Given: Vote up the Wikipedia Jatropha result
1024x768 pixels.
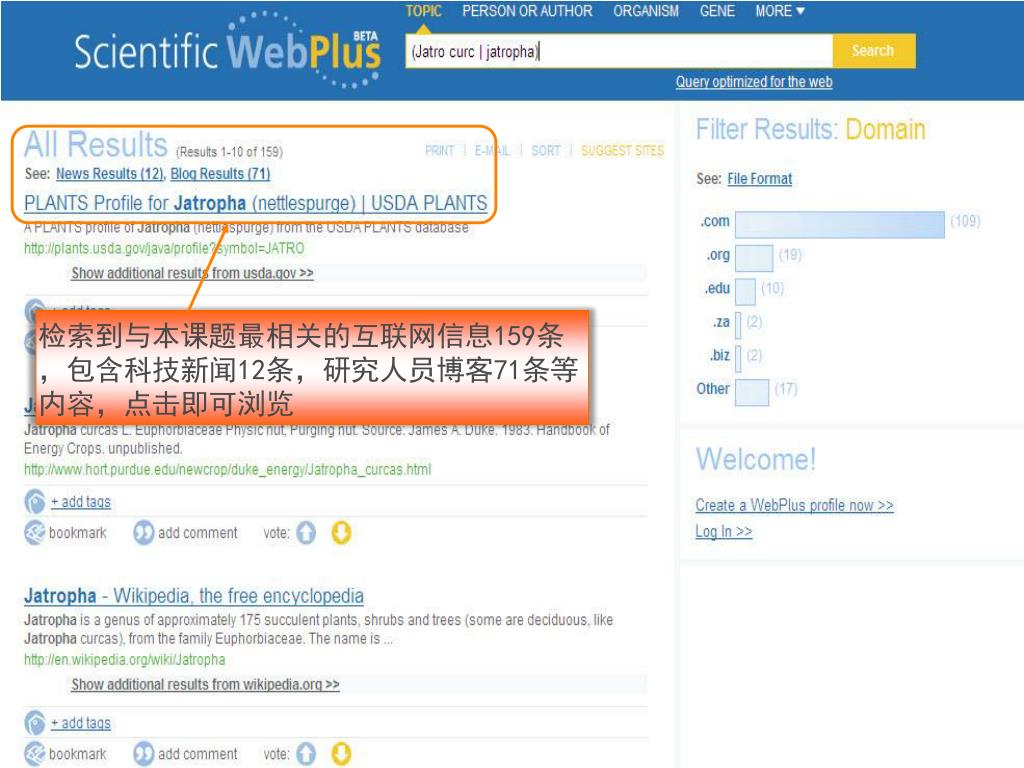Looking at the screenshot, I should [306, 754].
